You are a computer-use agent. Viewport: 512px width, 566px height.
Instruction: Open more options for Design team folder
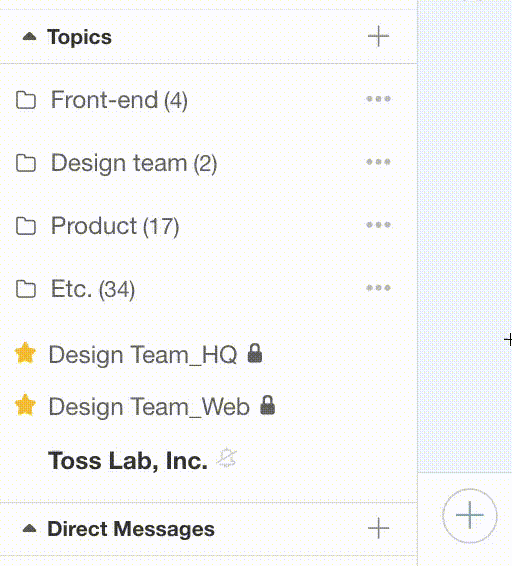coord(378,162)
